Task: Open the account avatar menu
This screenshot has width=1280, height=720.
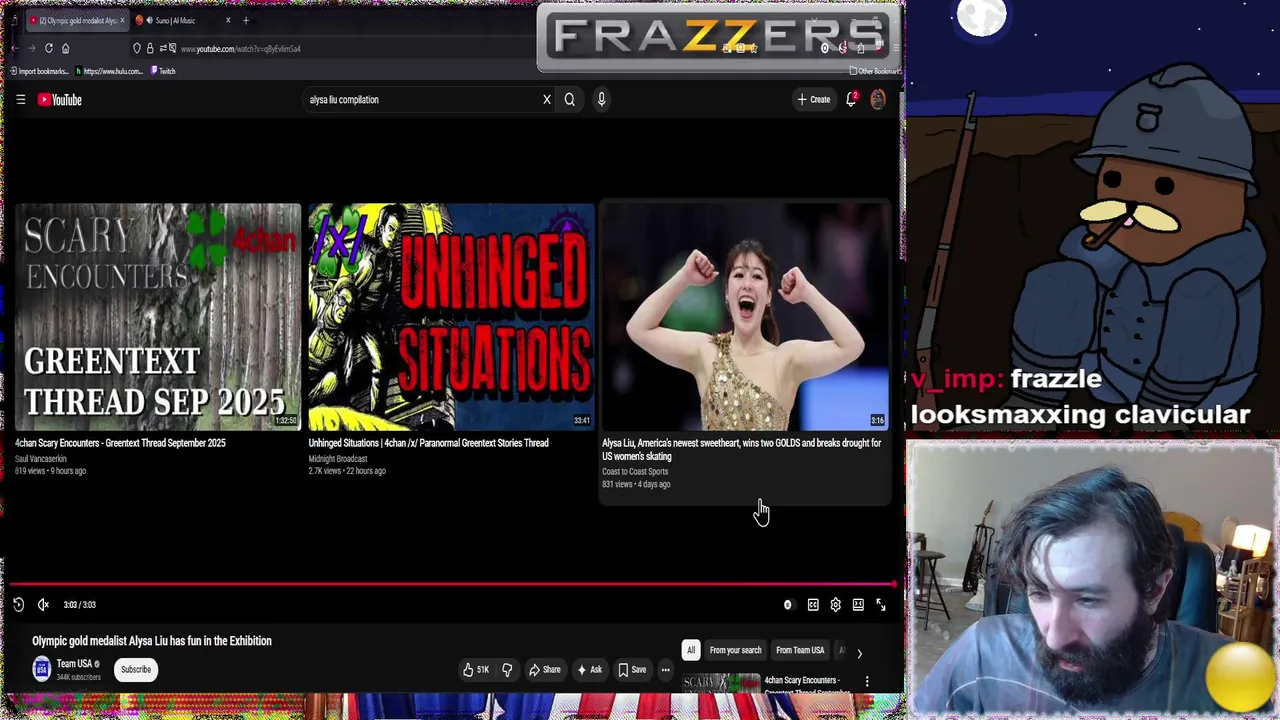Action: click(878, 99)
